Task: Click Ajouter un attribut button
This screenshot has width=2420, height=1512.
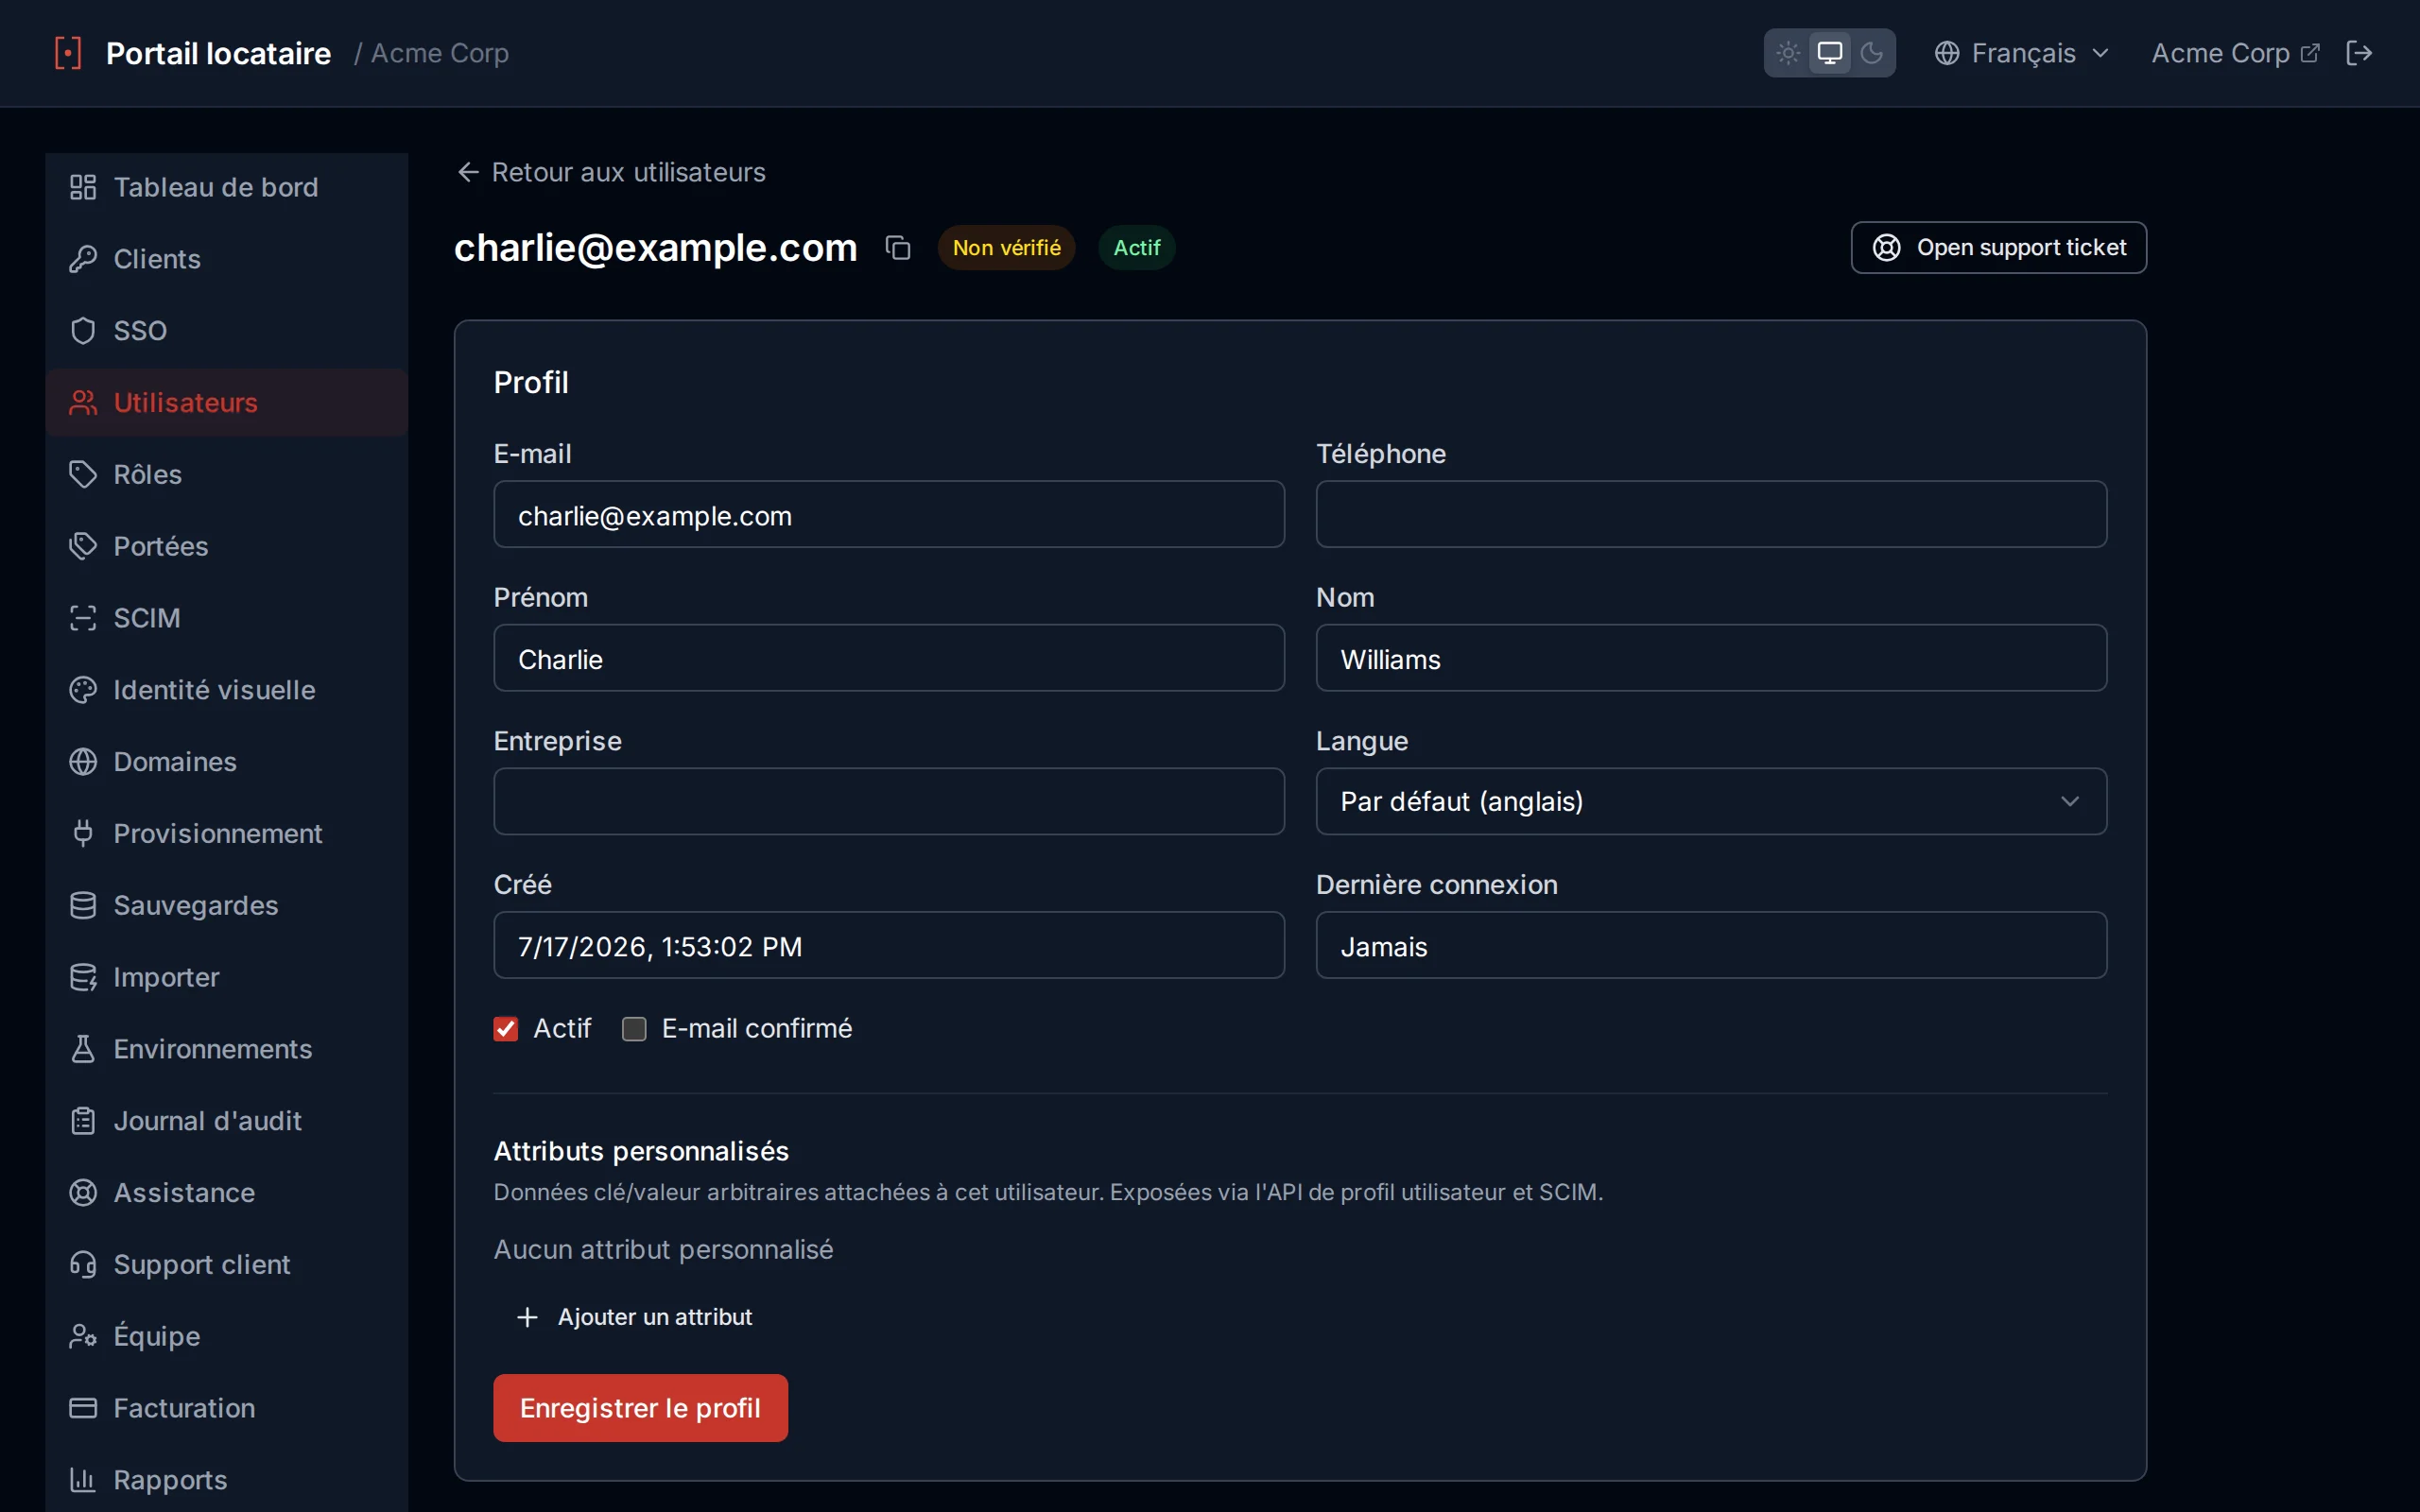Action: [x=634, y=1317]
